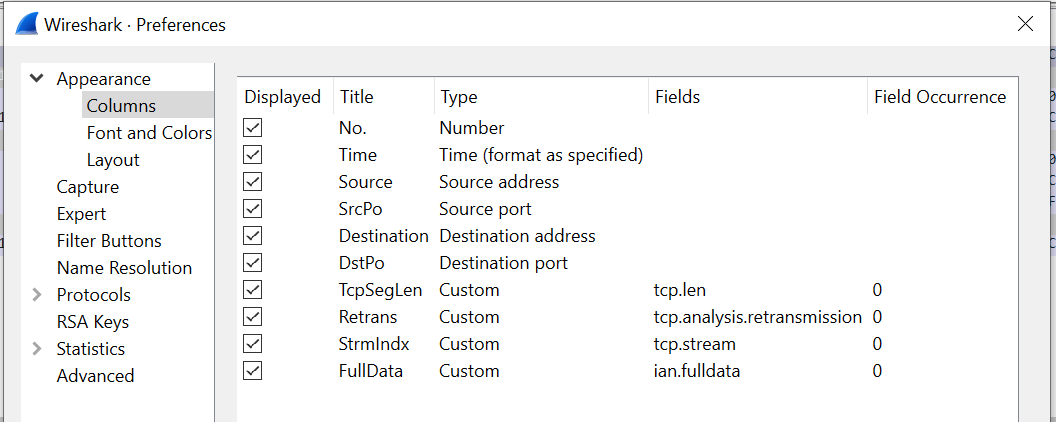Go to Name Resolution settings
Viewport: 1056px width, 422px height.
coord(124,268)
